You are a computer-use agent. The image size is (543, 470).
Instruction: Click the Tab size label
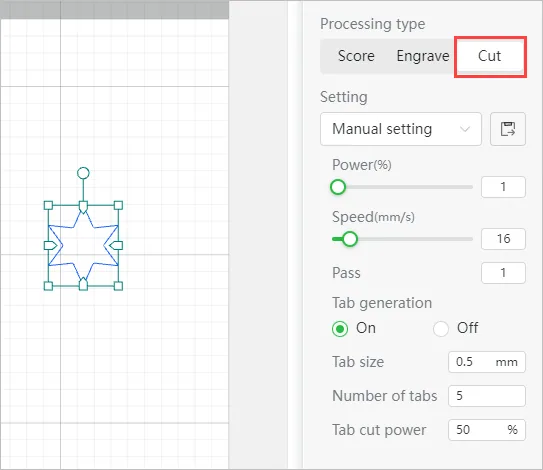(x=358, y=362)
